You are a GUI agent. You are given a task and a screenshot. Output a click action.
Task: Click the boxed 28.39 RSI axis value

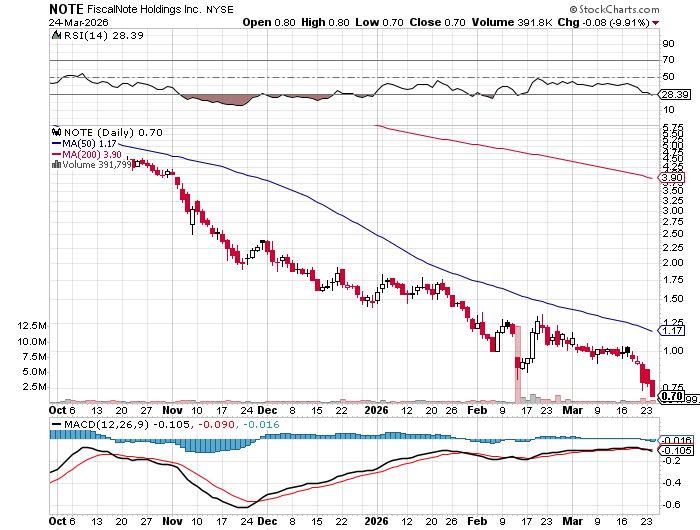point(675,95)
